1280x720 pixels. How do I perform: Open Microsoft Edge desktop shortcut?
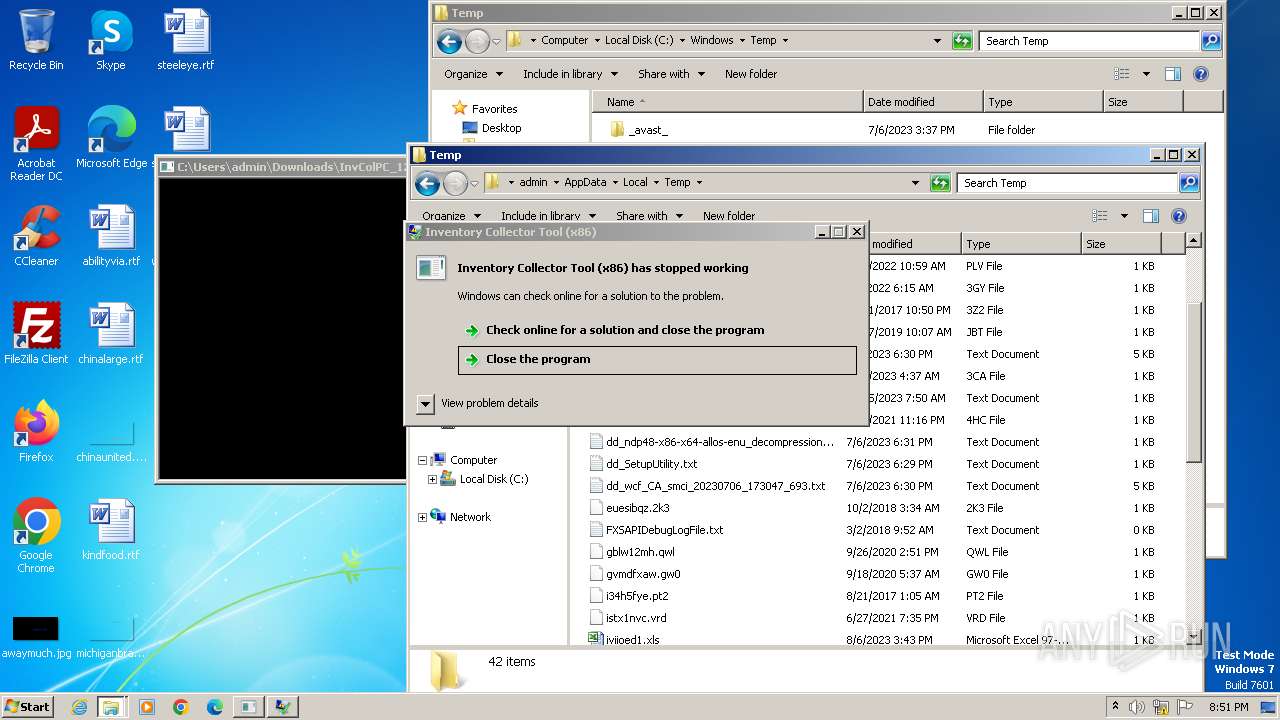tap(111, 138)
